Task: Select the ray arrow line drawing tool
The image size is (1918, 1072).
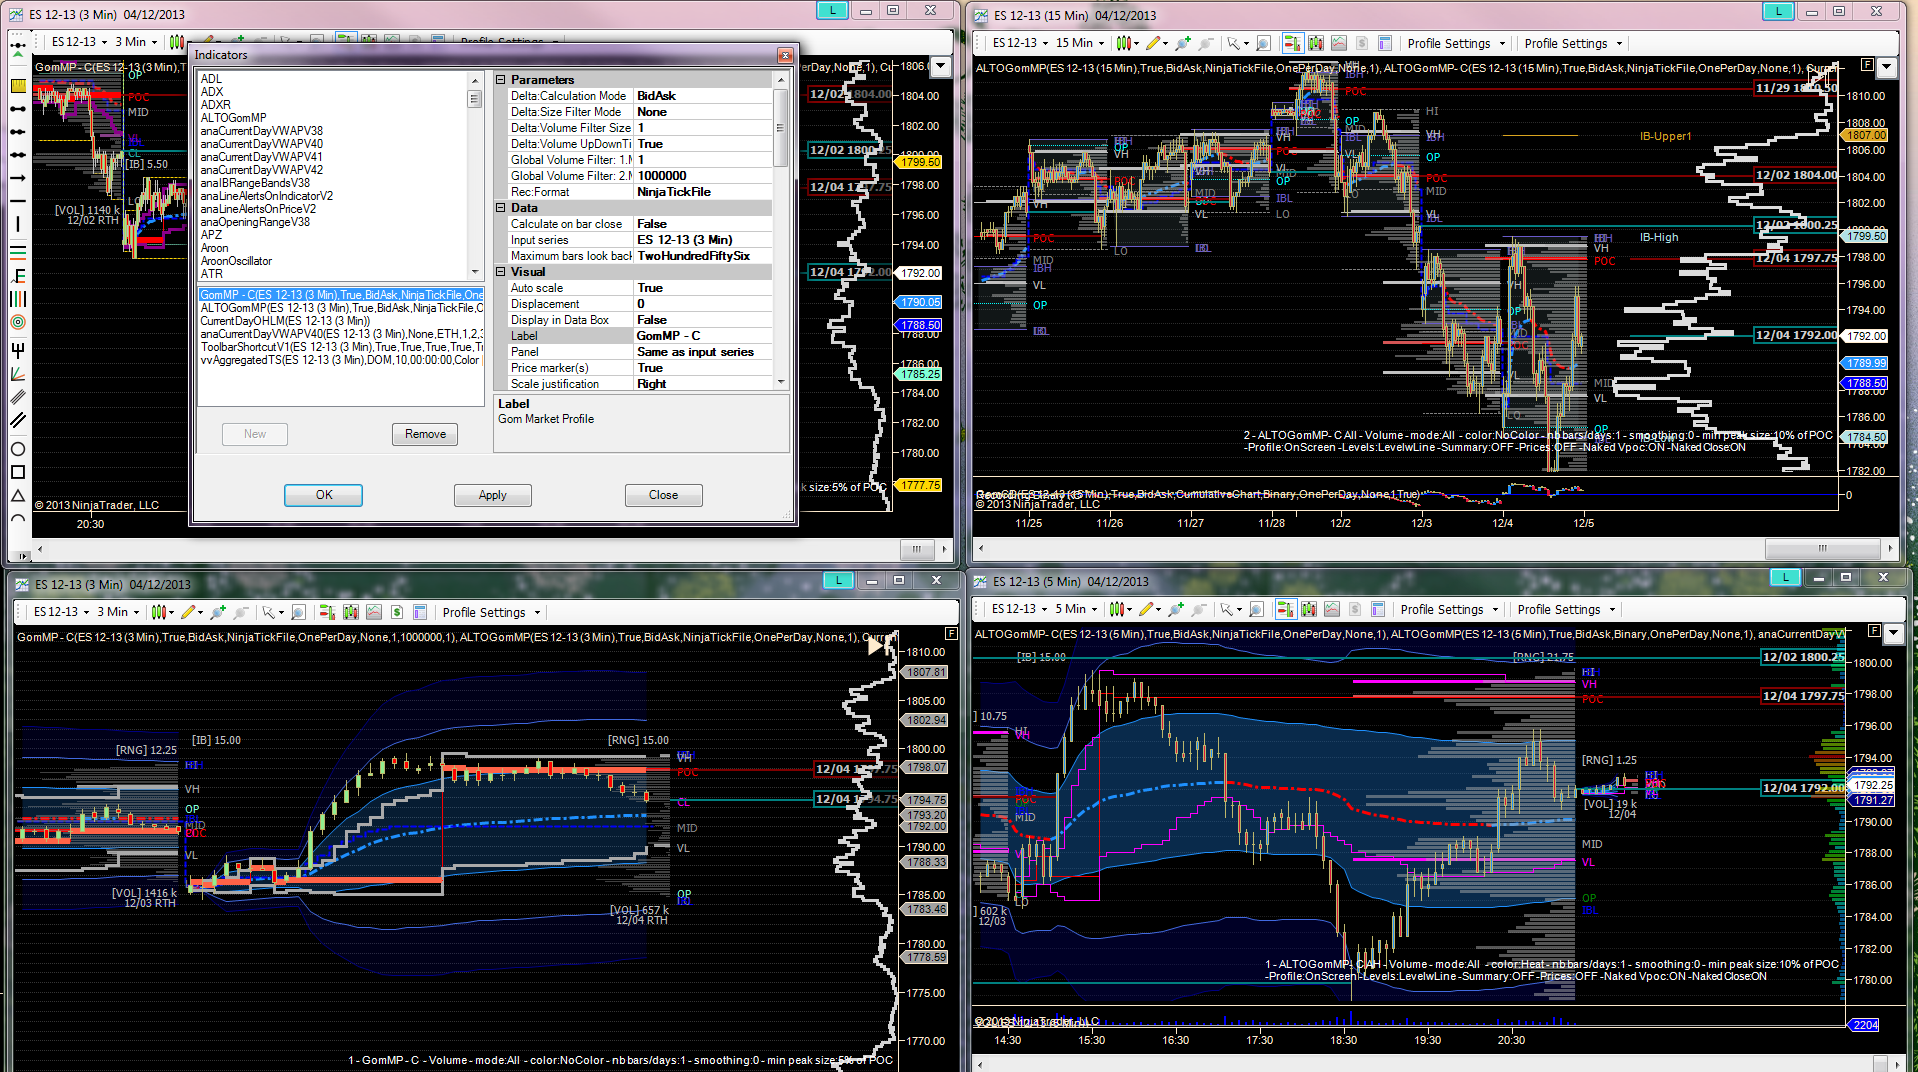Action: coord(18,178)
